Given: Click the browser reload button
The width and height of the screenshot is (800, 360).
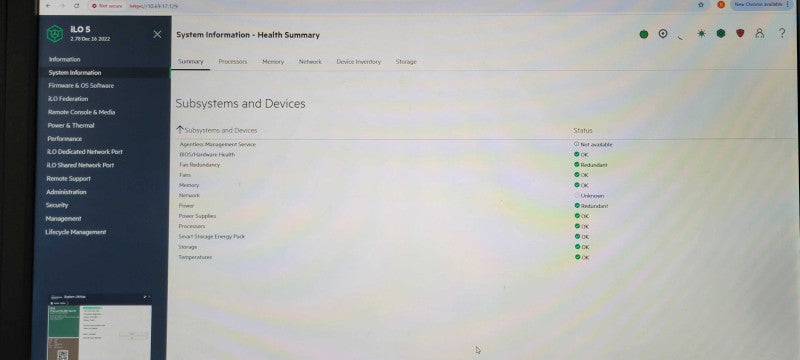Looking at the screenshot, I should pos(77,6).
